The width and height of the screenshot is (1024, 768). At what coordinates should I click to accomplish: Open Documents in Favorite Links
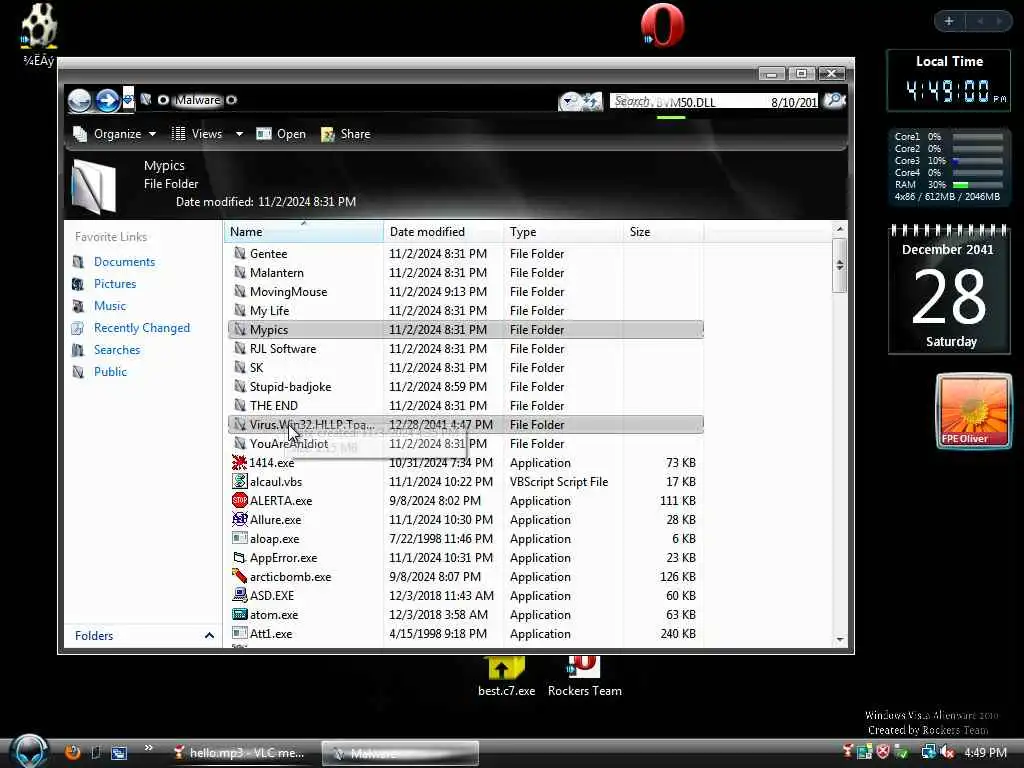click(x=124, y=262)
